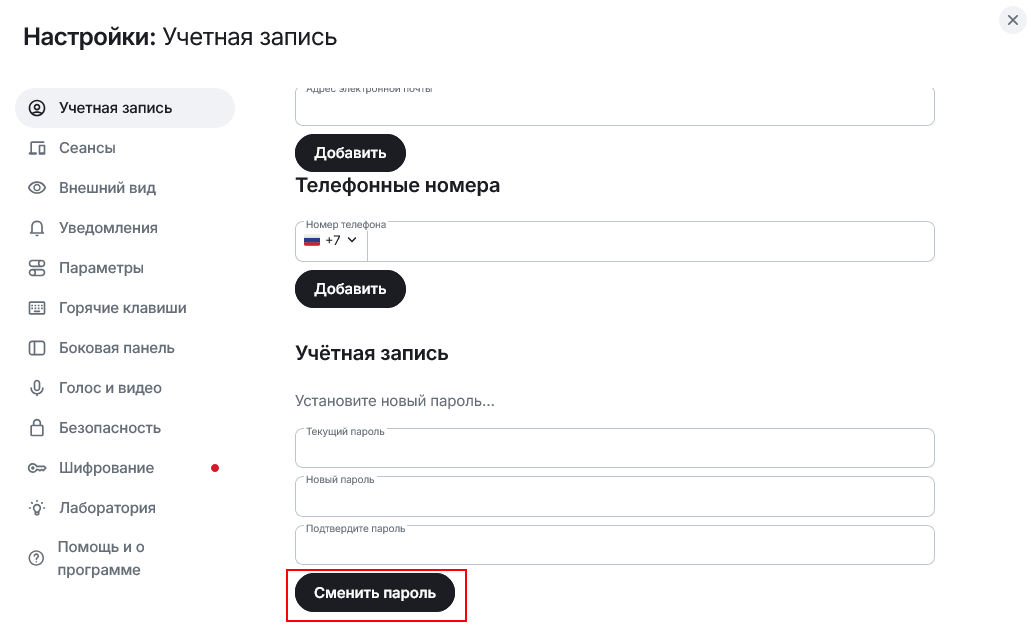Click the Keyboard shortcuts icon
The height and width of the screenshot is (630, 1033).
[37, 308]
